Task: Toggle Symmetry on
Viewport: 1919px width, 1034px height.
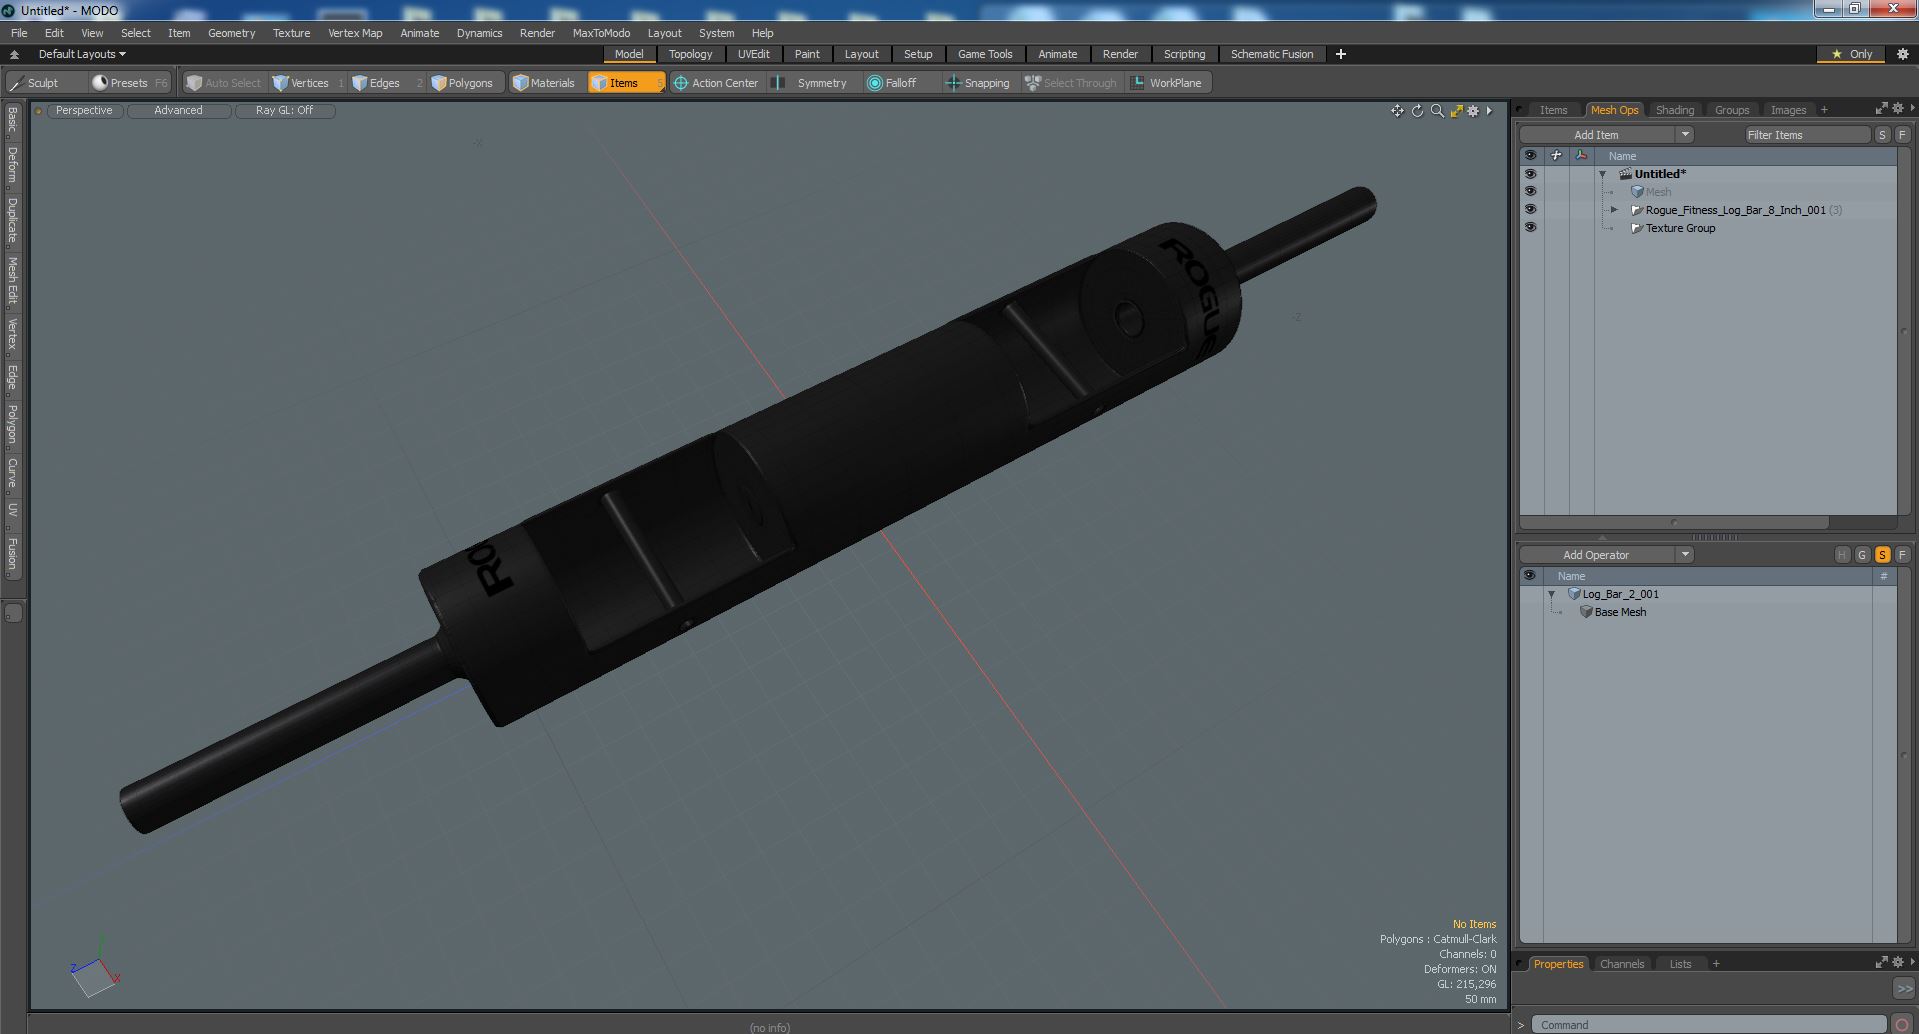Action: pyautogui.click(x=812, y=83)
